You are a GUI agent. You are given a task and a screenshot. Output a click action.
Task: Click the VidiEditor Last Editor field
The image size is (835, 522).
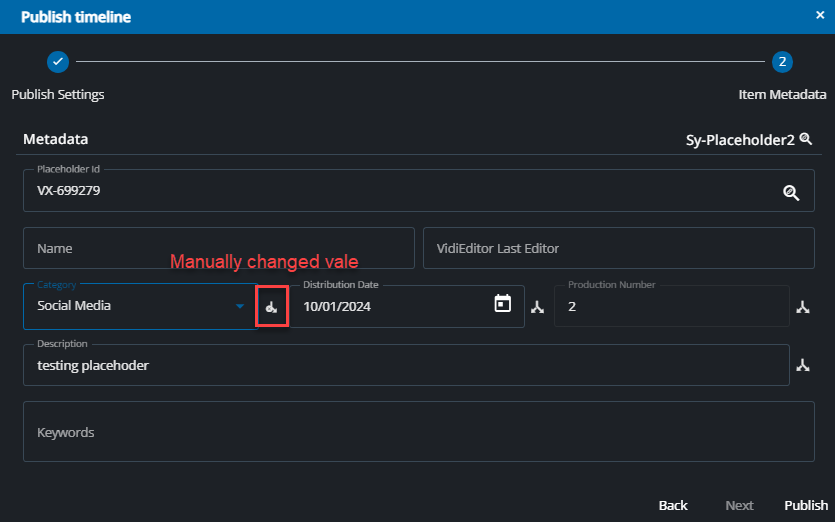[618, 248]
